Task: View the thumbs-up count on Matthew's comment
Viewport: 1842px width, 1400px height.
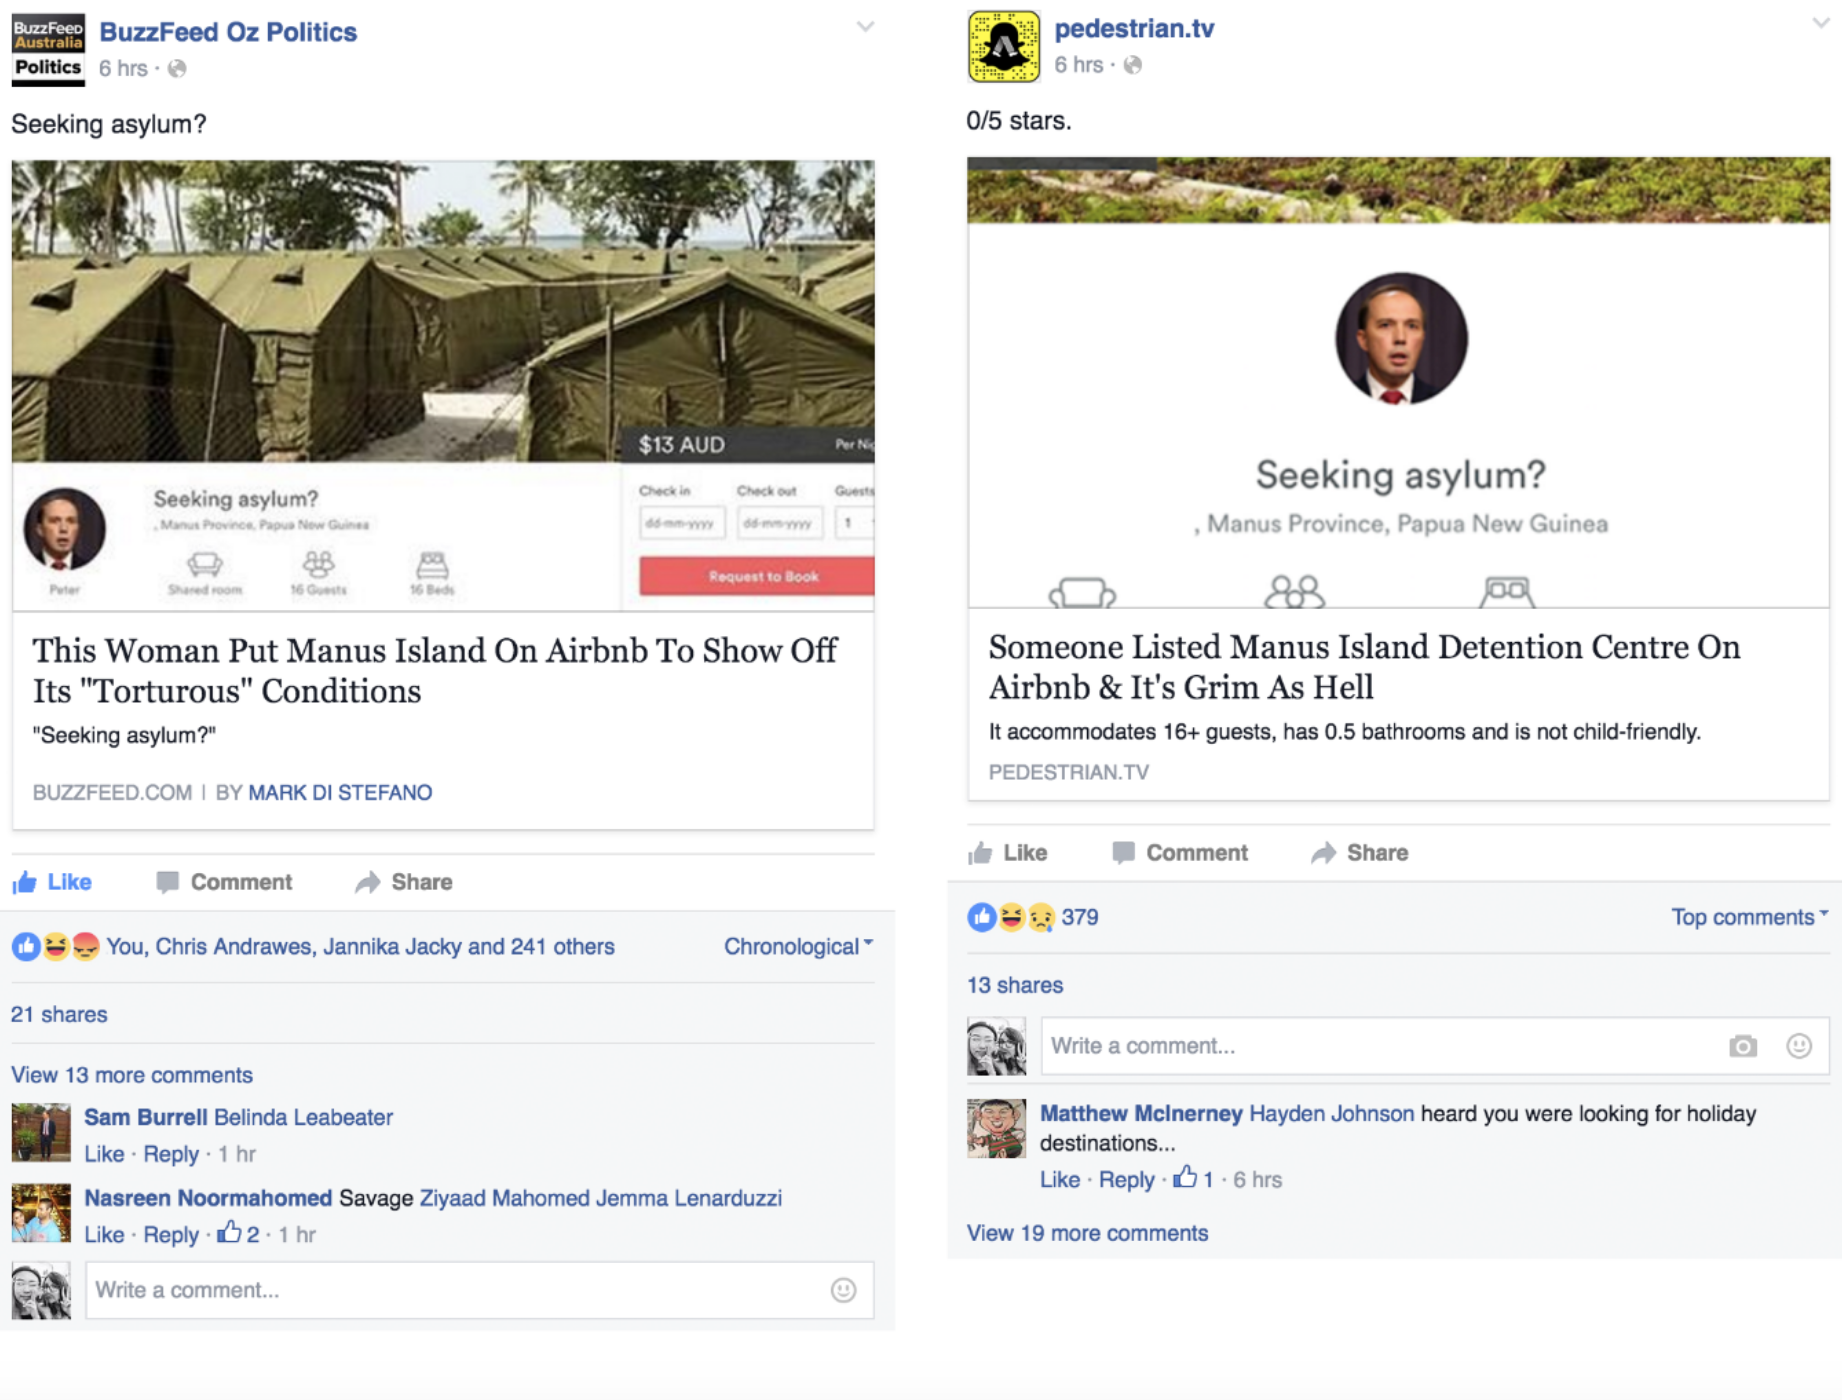Action: [1194, 1178]
